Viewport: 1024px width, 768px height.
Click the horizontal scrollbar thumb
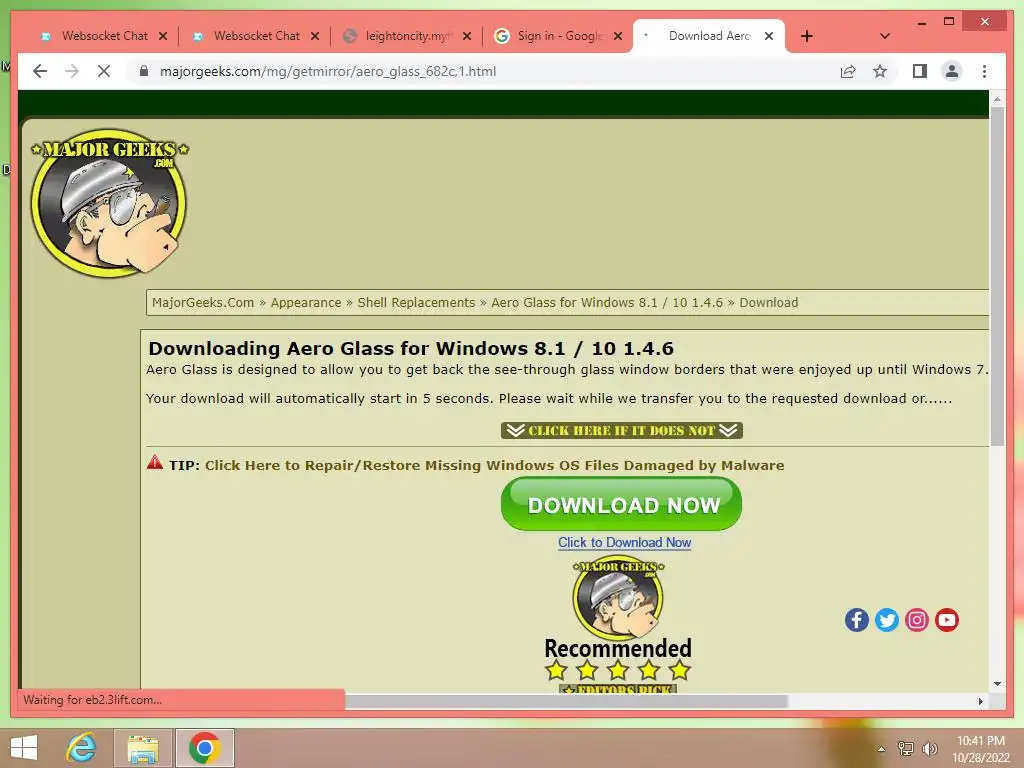[x=566, y=701]
